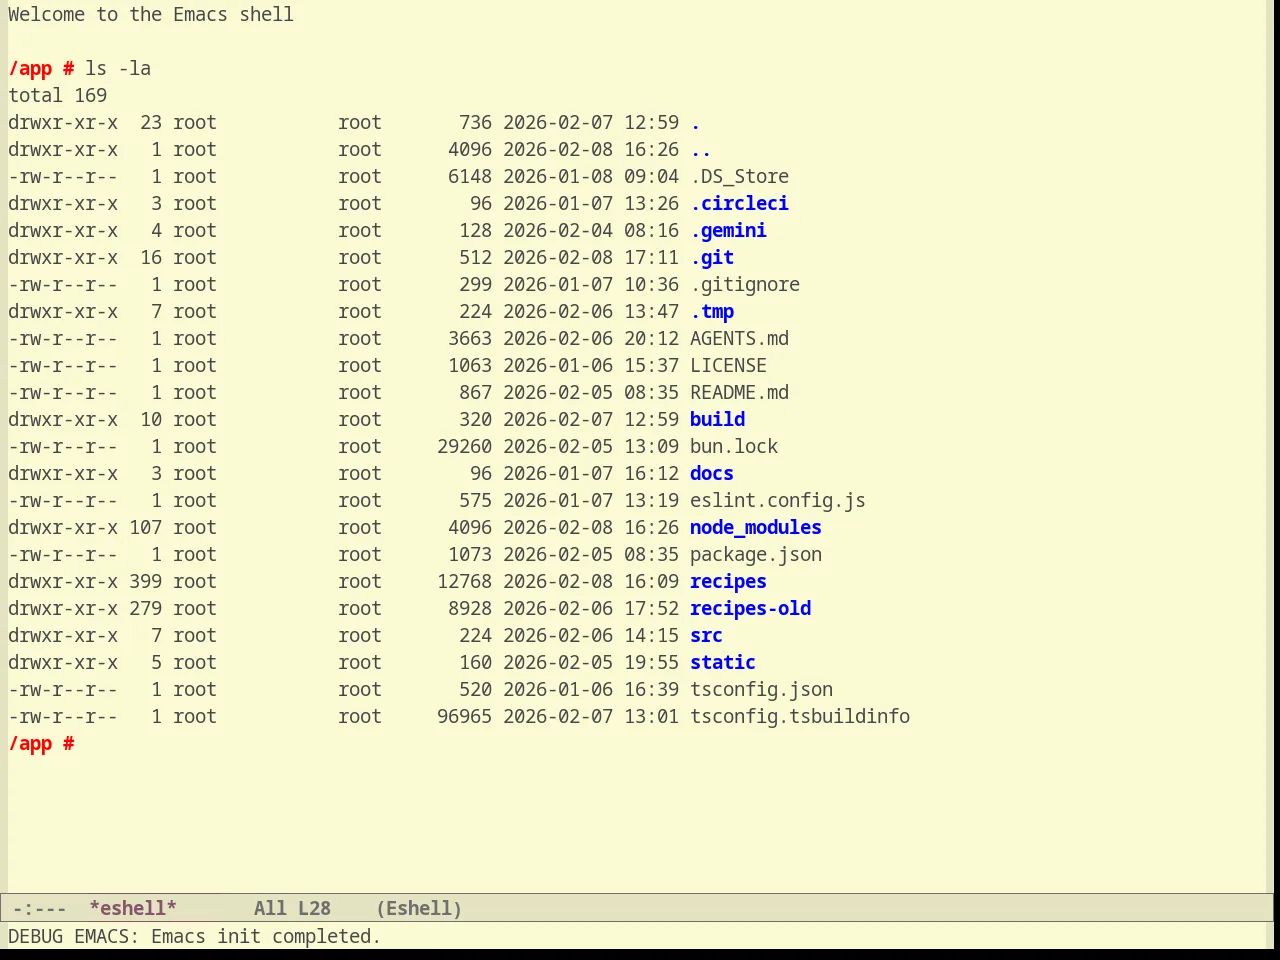Click the L28 line number indicator
The image size is (1280, 960).
click(314, 908)
